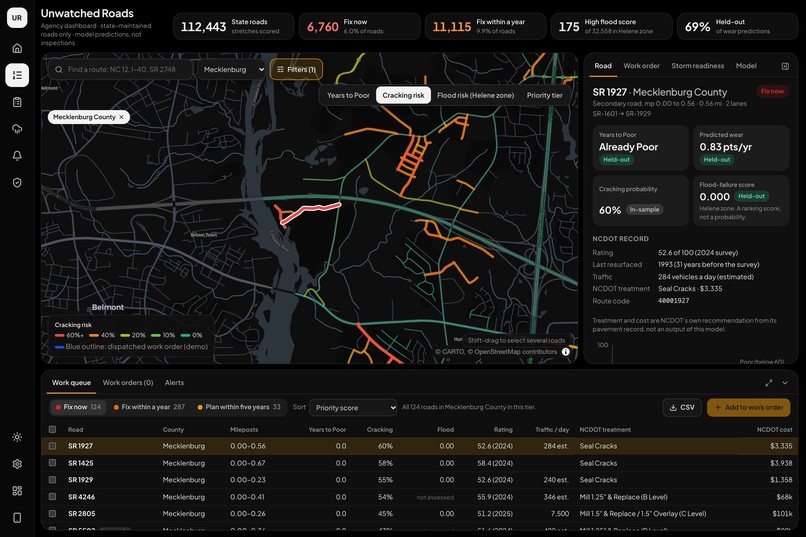Check the SR 4246 row checkbox

(52, 497)
